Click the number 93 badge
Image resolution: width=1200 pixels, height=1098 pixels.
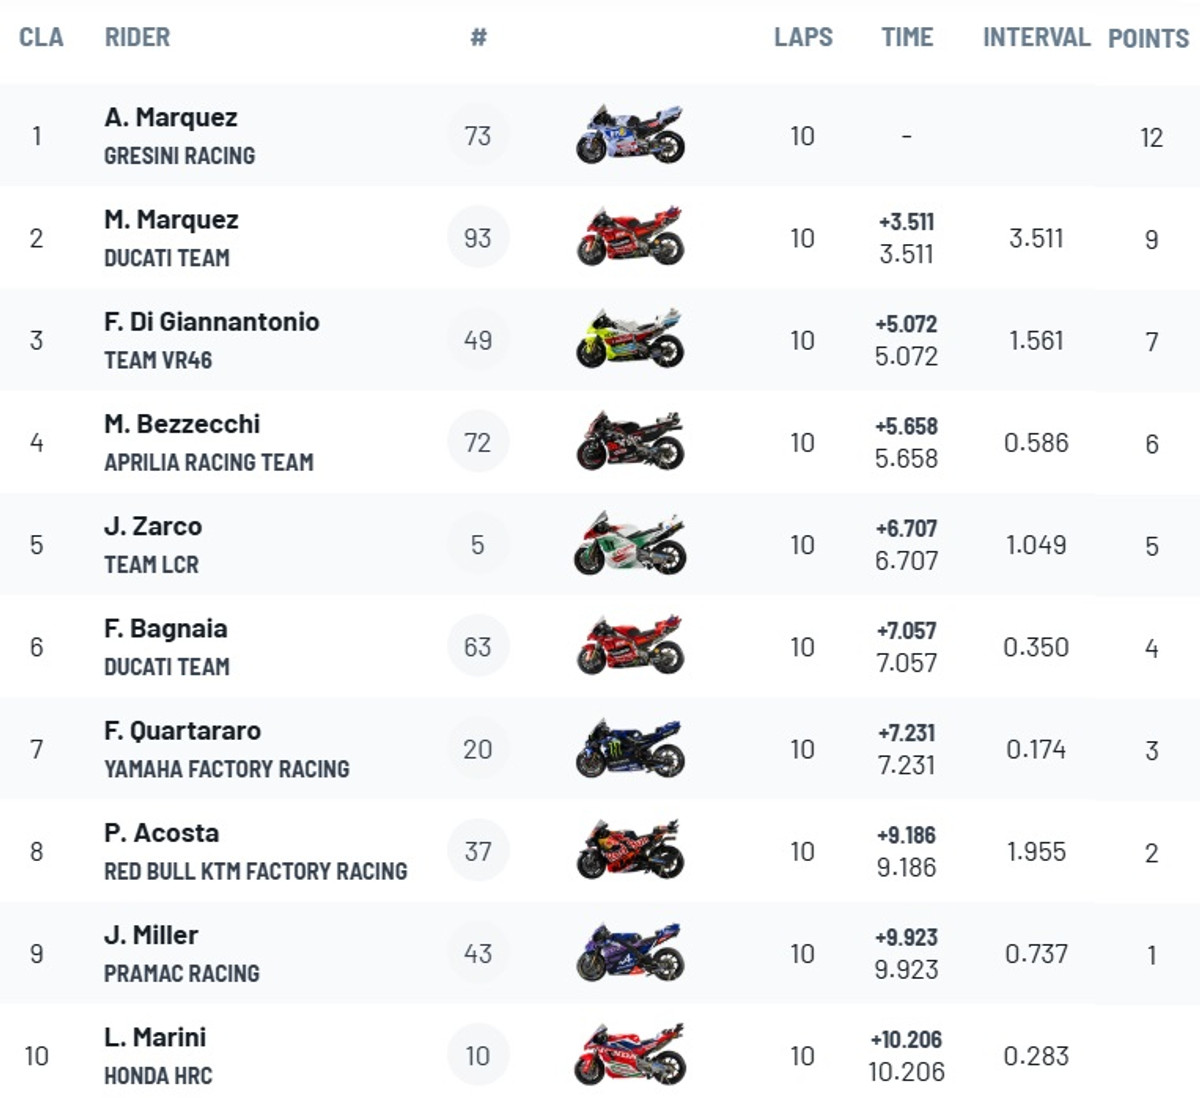coord(478,237)
